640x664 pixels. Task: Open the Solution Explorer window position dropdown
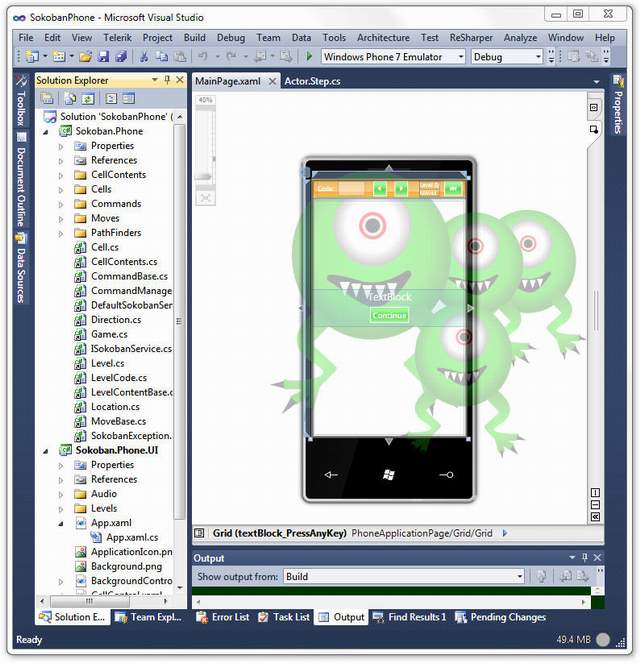pos(155,80)
